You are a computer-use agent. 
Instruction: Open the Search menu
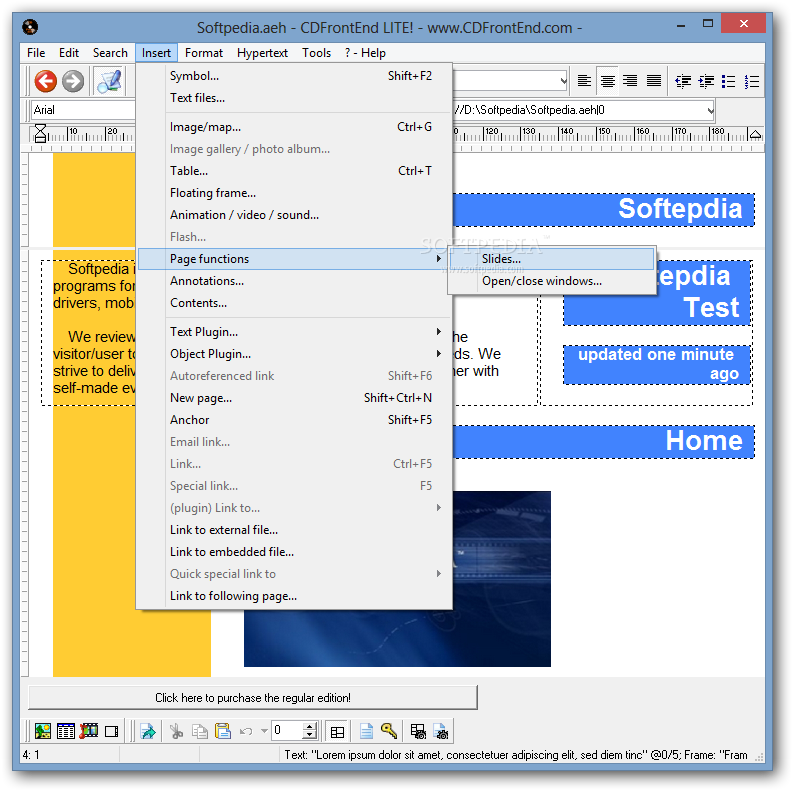pos(110,53)
